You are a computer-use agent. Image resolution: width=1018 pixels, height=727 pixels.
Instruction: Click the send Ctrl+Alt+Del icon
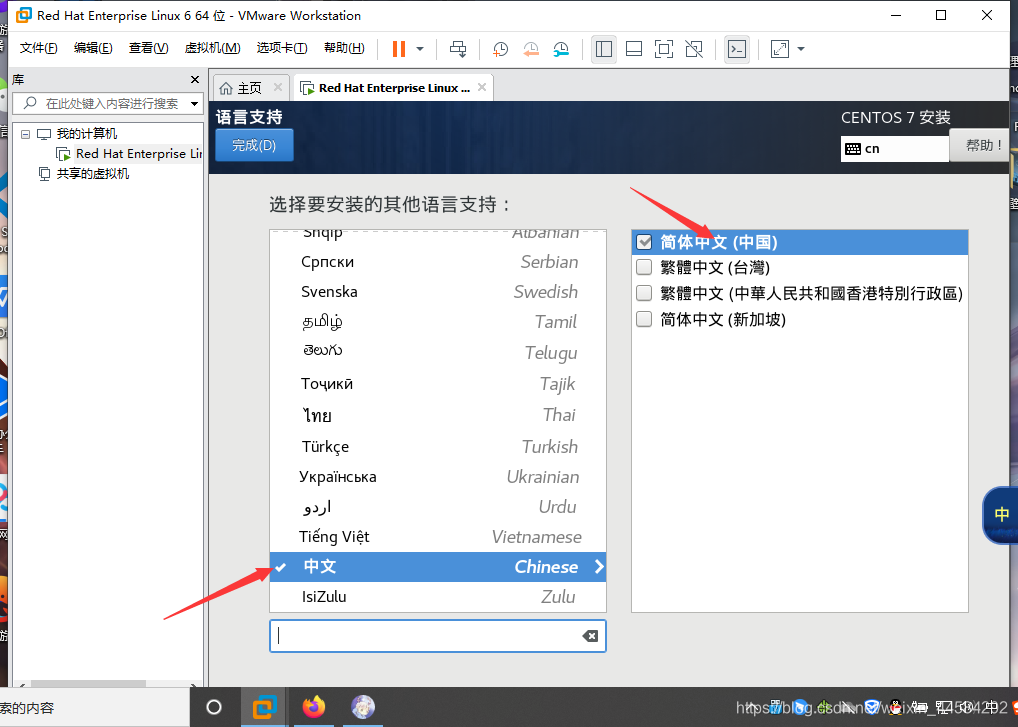coord(458,49)
